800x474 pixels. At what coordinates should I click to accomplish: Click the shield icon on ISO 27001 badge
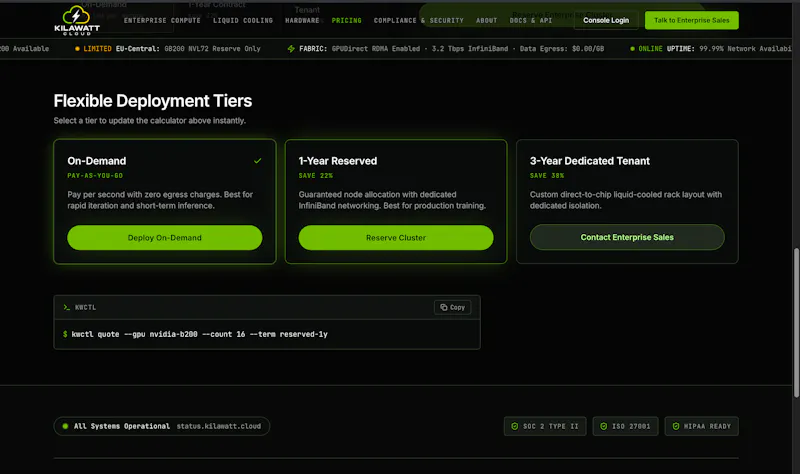click(604, 426)
